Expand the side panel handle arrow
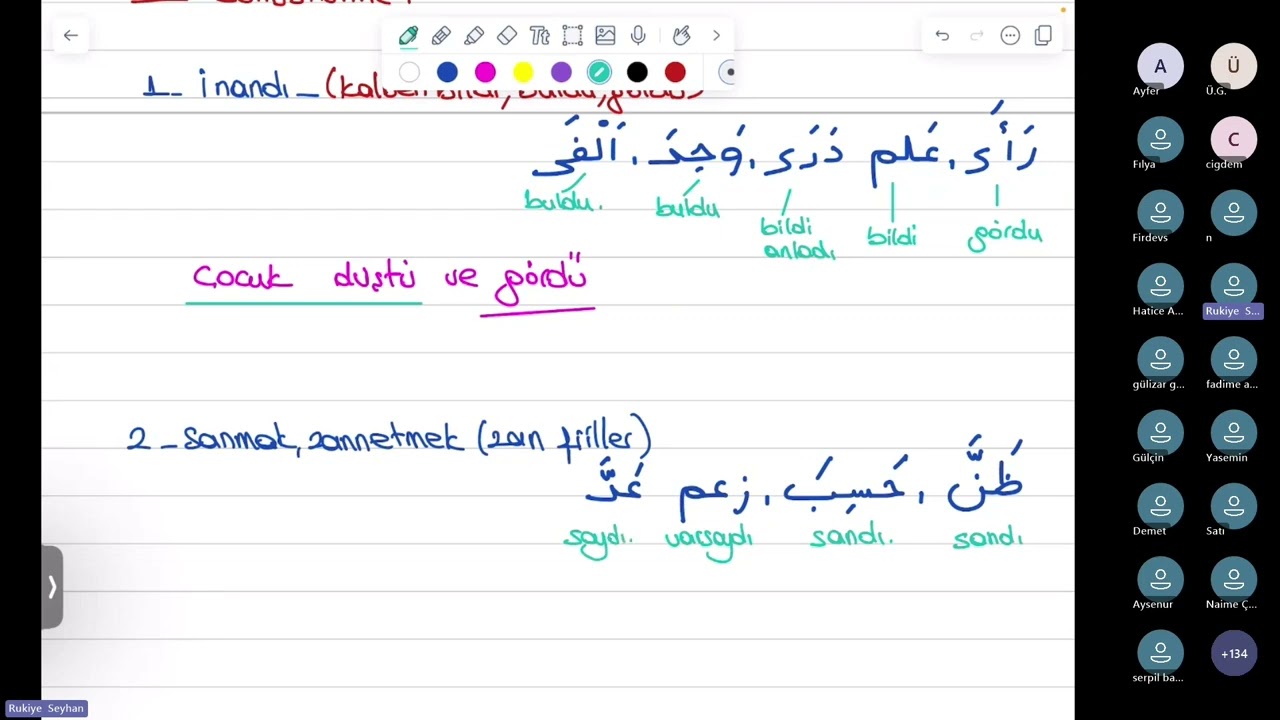1280x720 pixels. point(52,587)
